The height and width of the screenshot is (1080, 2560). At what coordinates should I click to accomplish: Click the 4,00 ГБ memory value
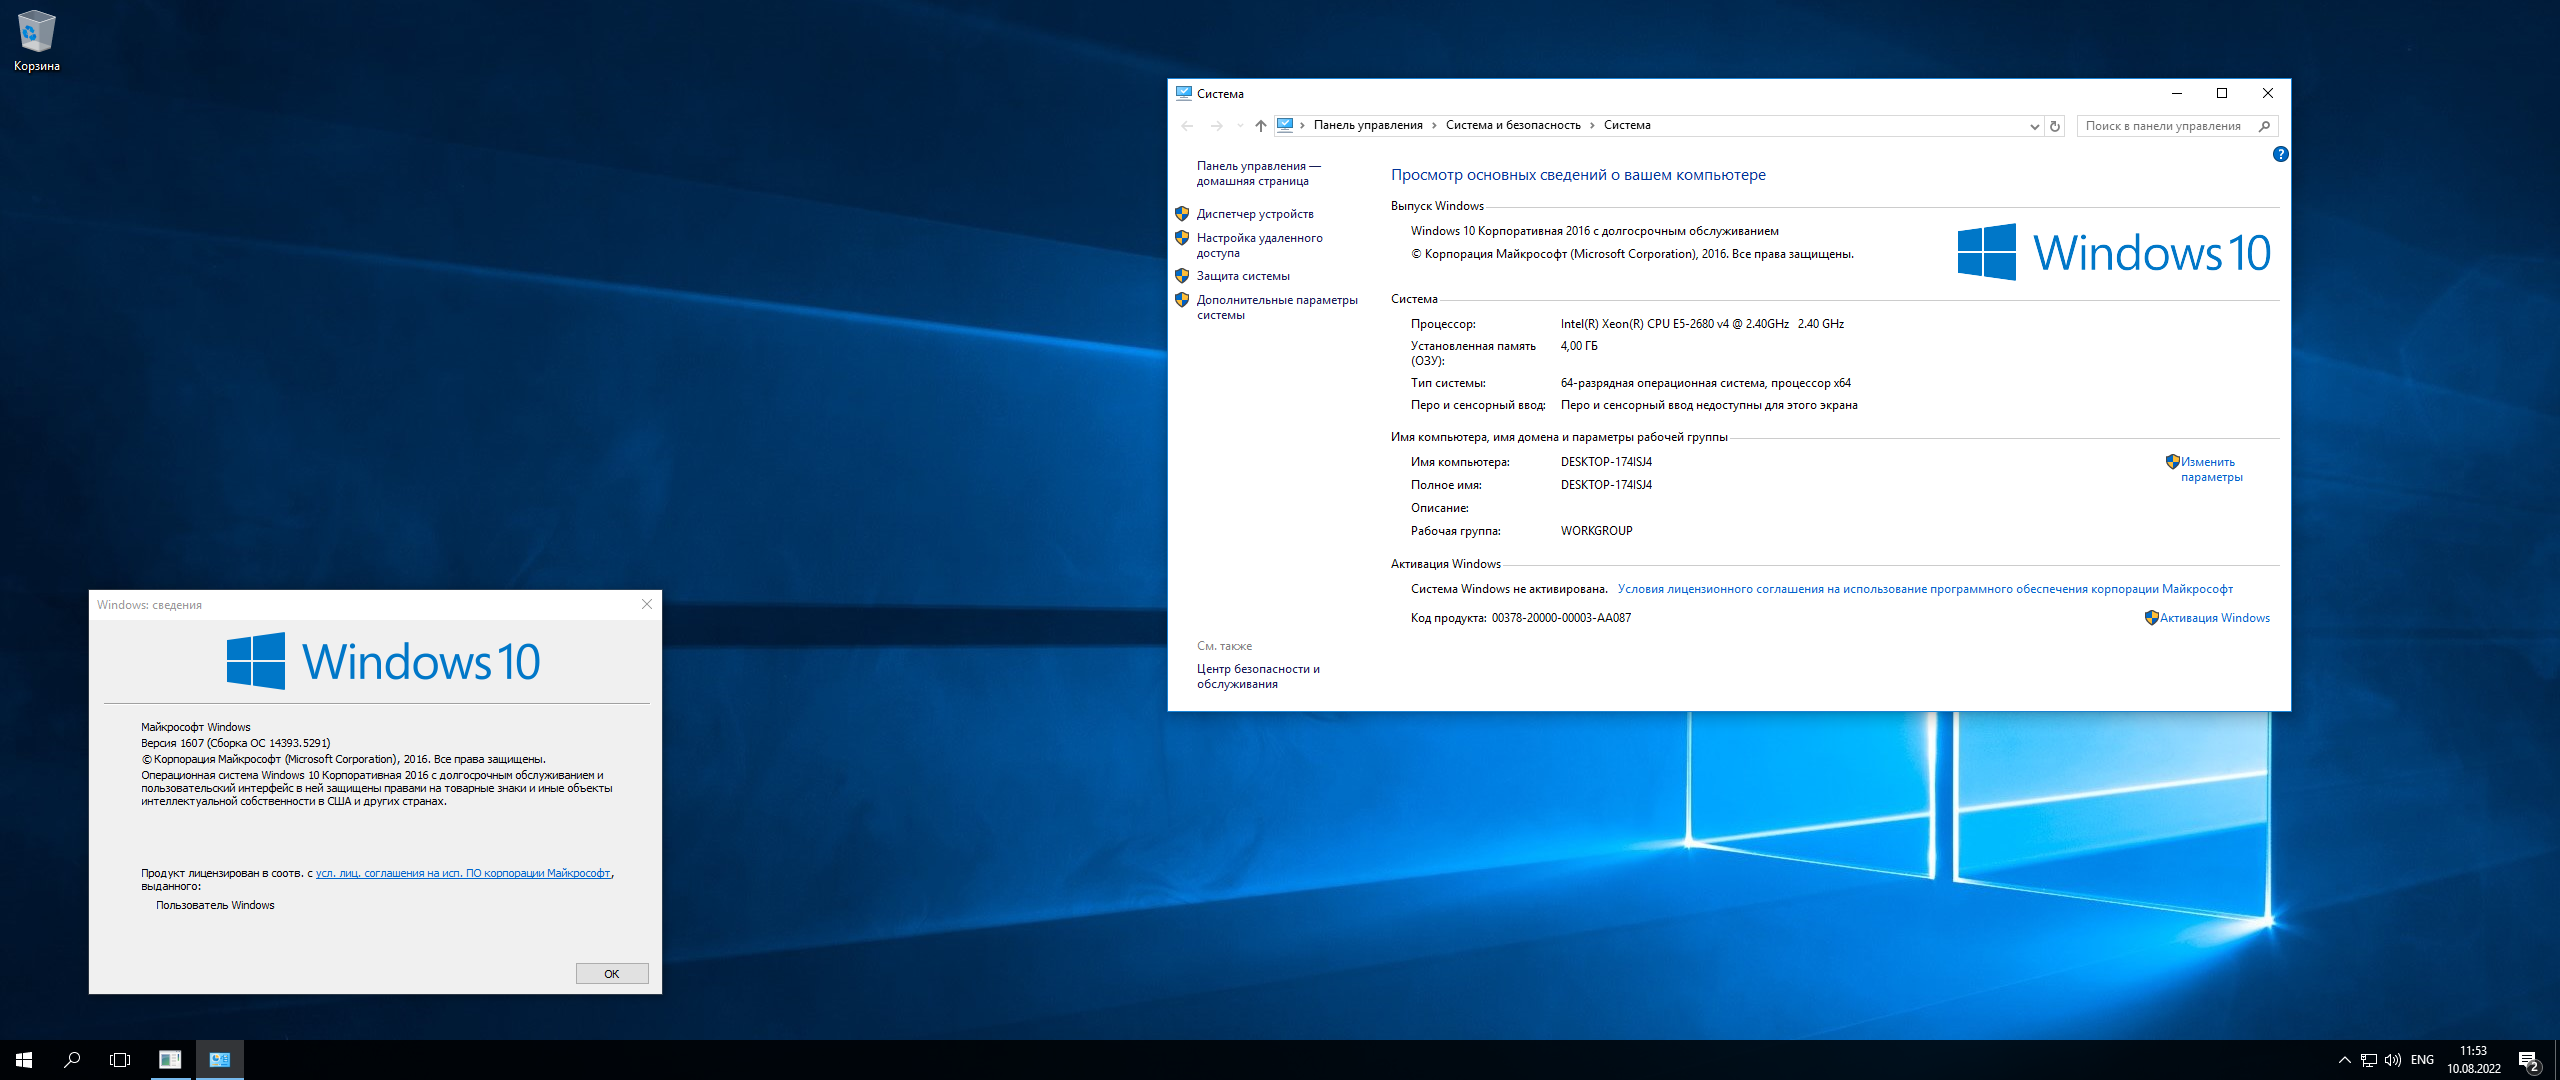(x=1579, y=346)
